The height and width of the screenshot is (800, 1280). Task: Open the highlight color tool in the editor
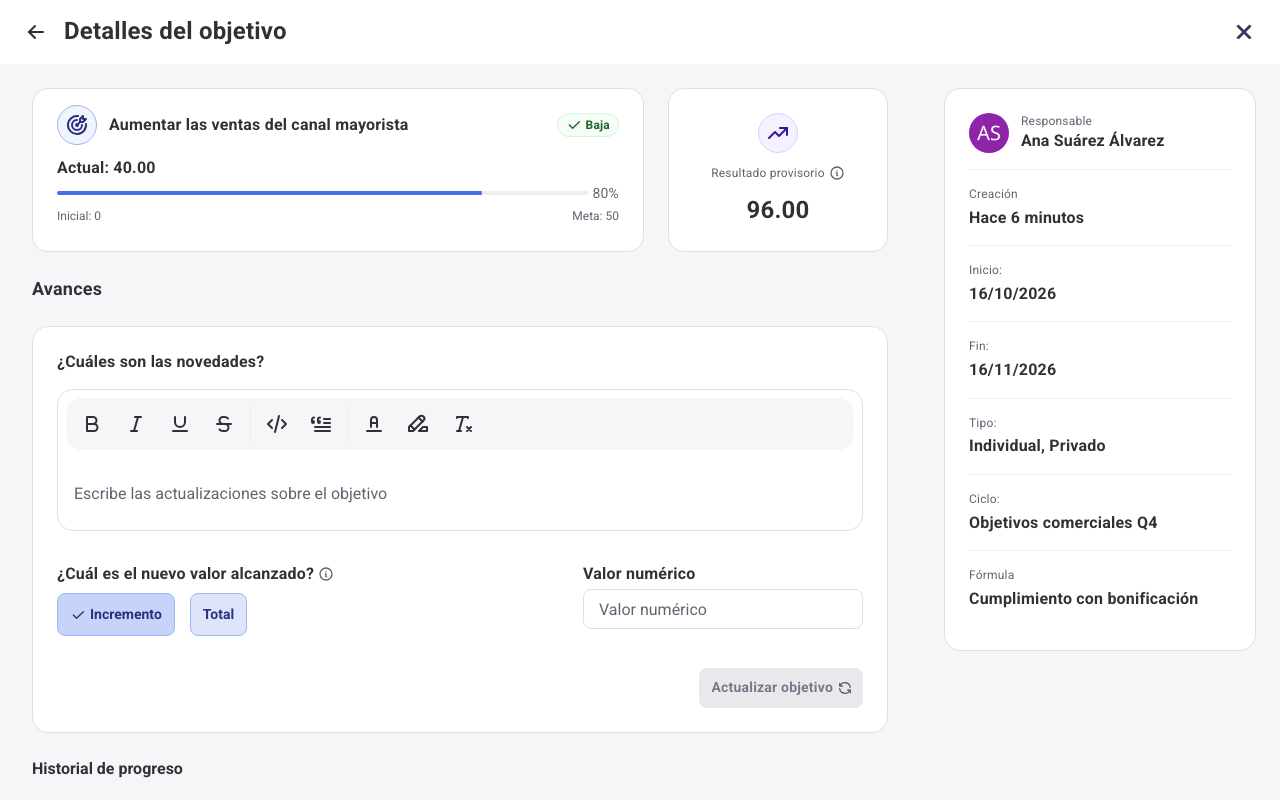(x=418, y=424)
